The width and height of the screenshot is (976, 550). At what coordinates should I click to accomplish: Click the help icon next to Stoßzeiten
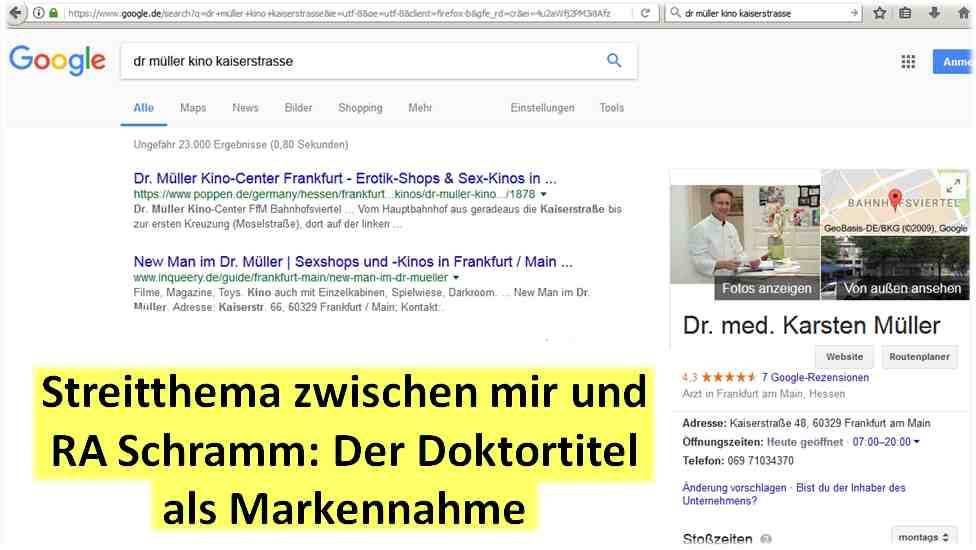766,539
